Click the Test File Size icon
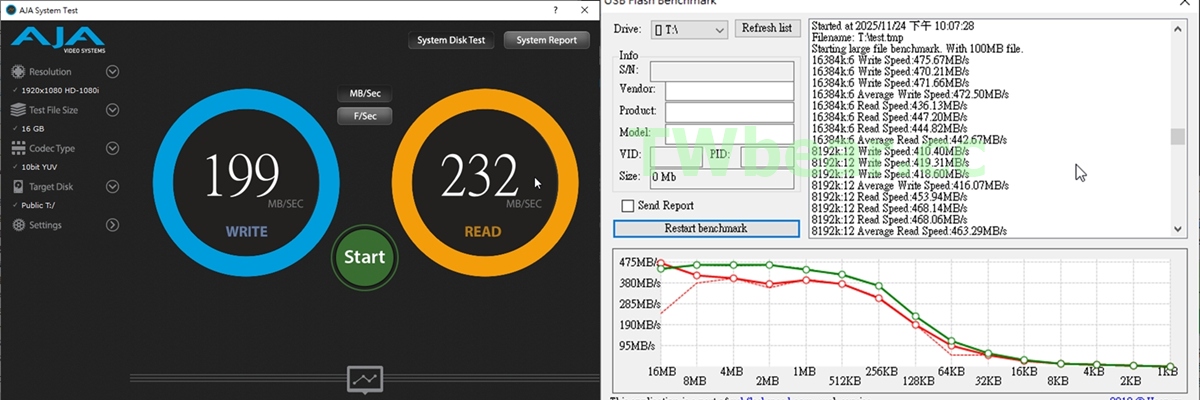Image resolution: width=1200 pixels, height=400 pixels. pos(18,110)
